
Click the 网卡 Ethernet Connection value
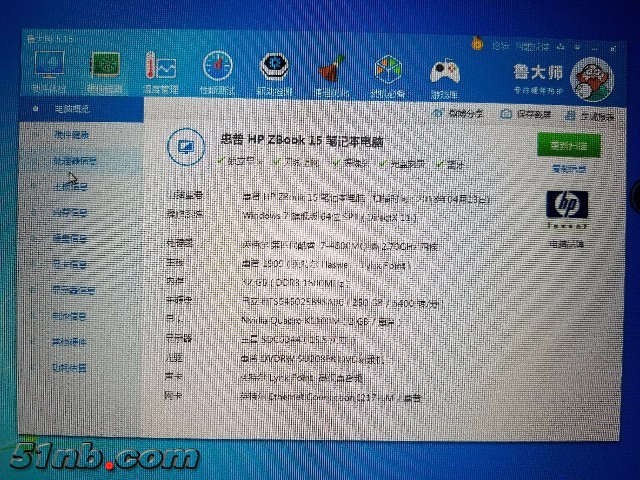click(331, 397)
